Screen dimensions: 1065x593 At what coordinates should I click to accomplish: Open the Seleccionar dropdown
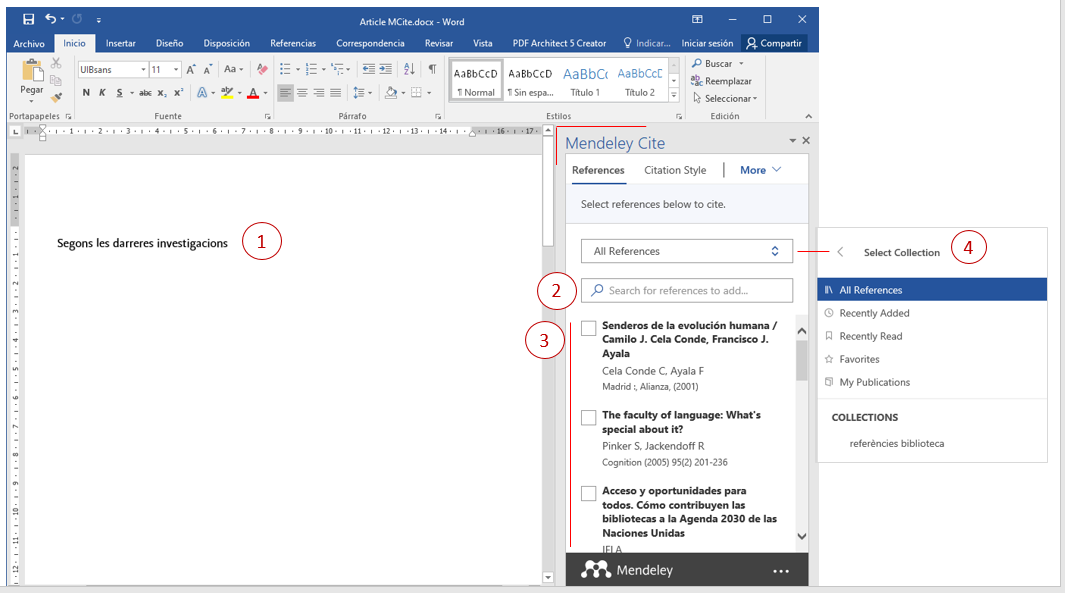click(x=725, y=98)
